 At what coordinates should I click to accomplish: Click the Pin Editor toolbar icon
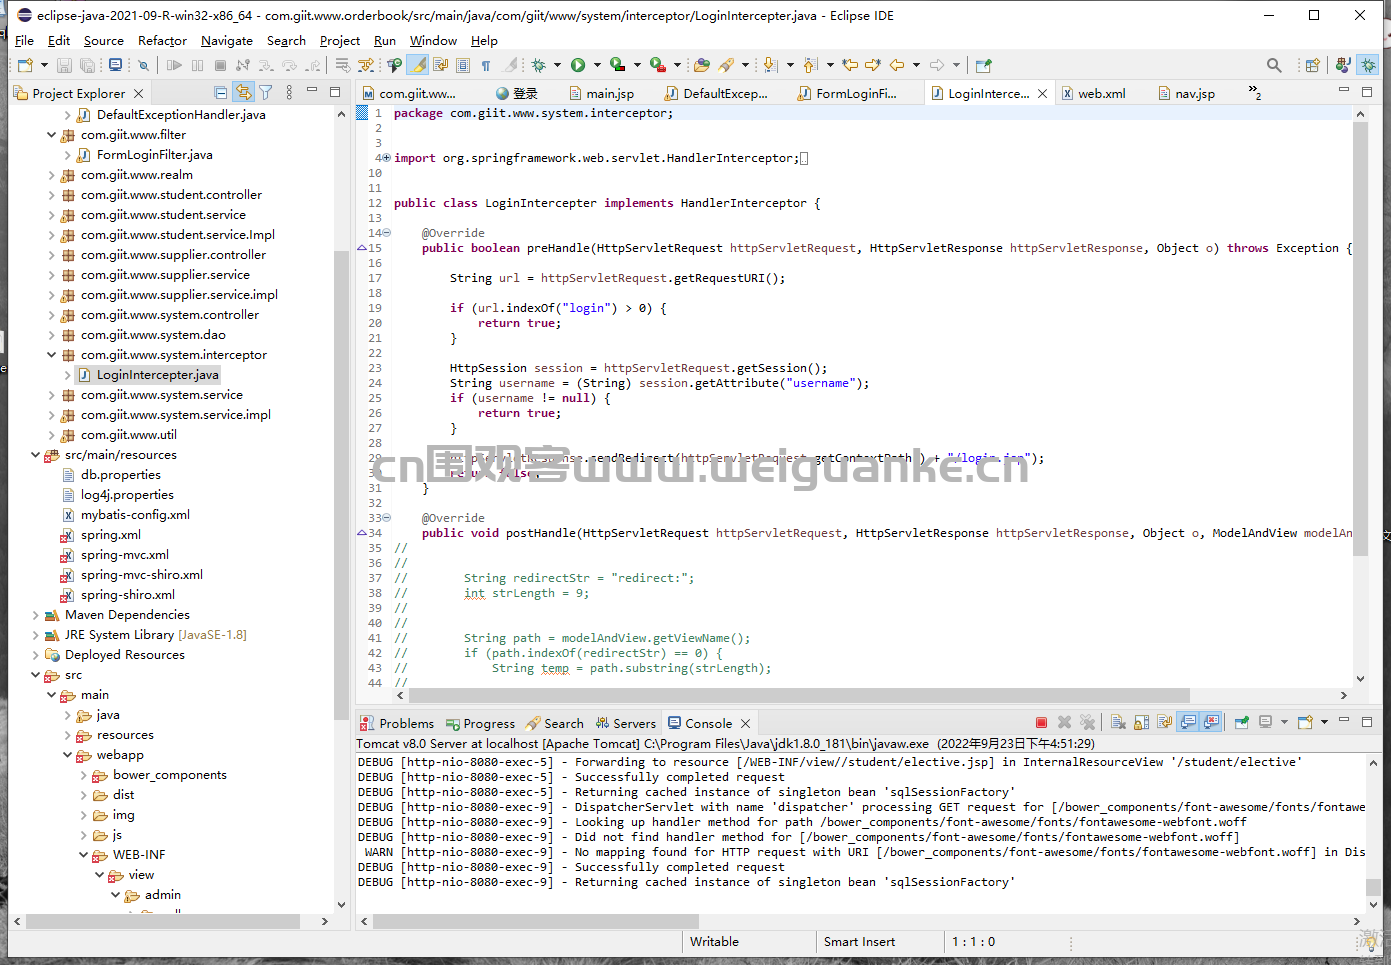pos(983,65)
